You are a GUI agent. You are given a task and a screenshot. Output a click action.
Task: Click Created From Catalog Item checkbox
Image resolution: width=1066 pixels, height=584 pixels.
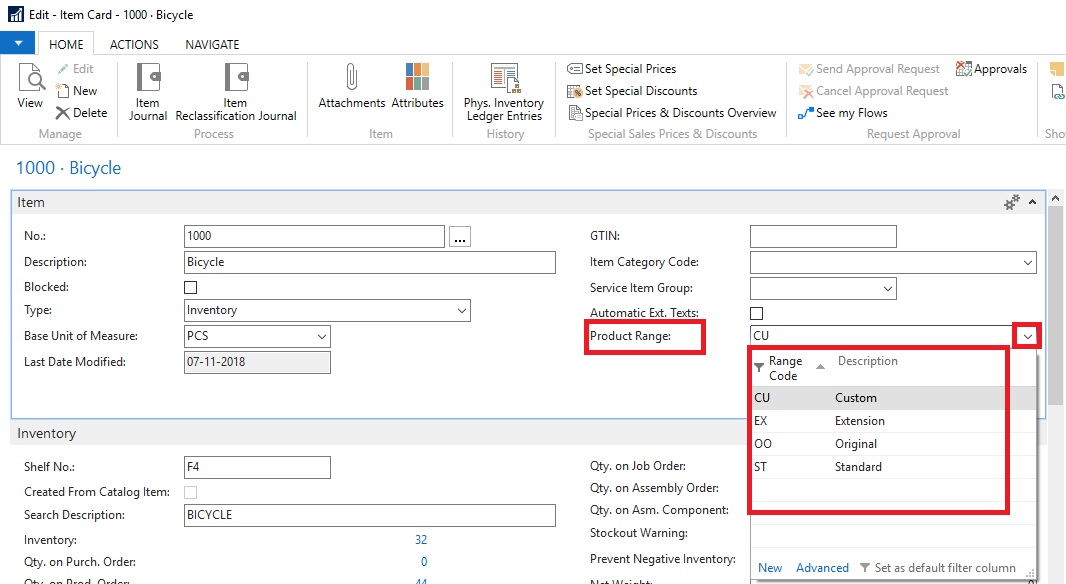(191, 492)
